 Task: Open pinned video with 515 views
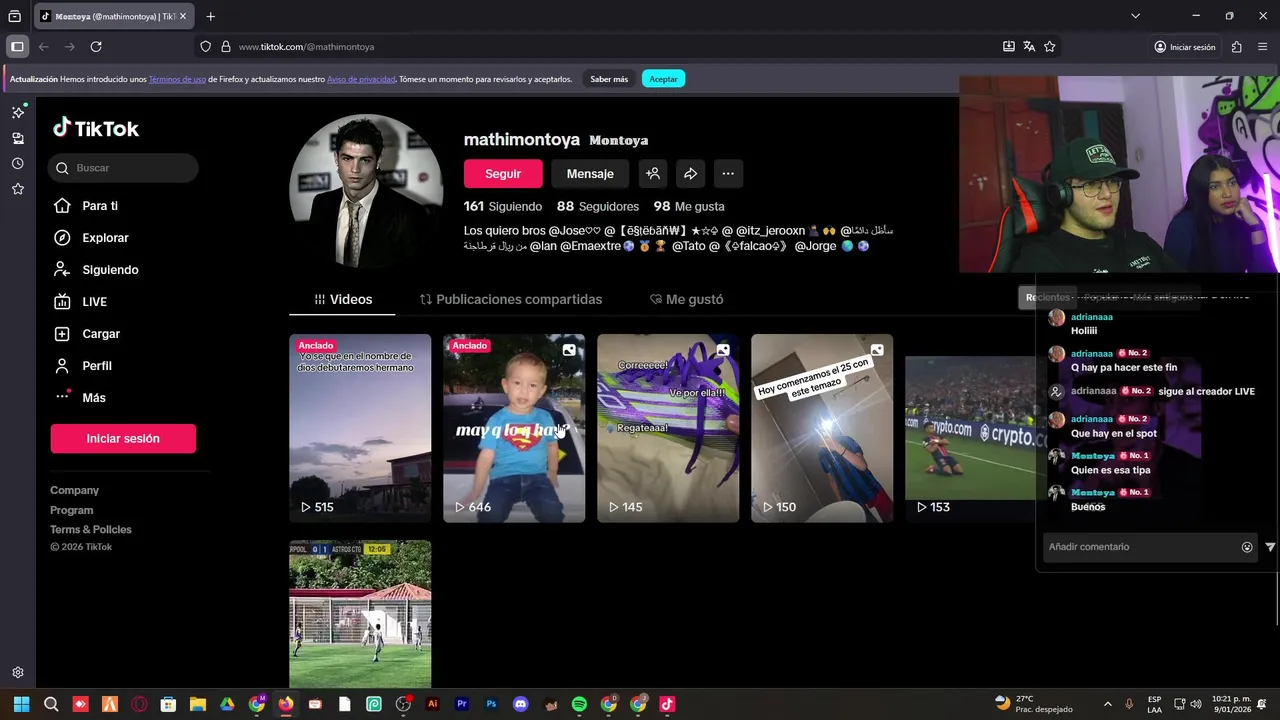click(360, 428)
